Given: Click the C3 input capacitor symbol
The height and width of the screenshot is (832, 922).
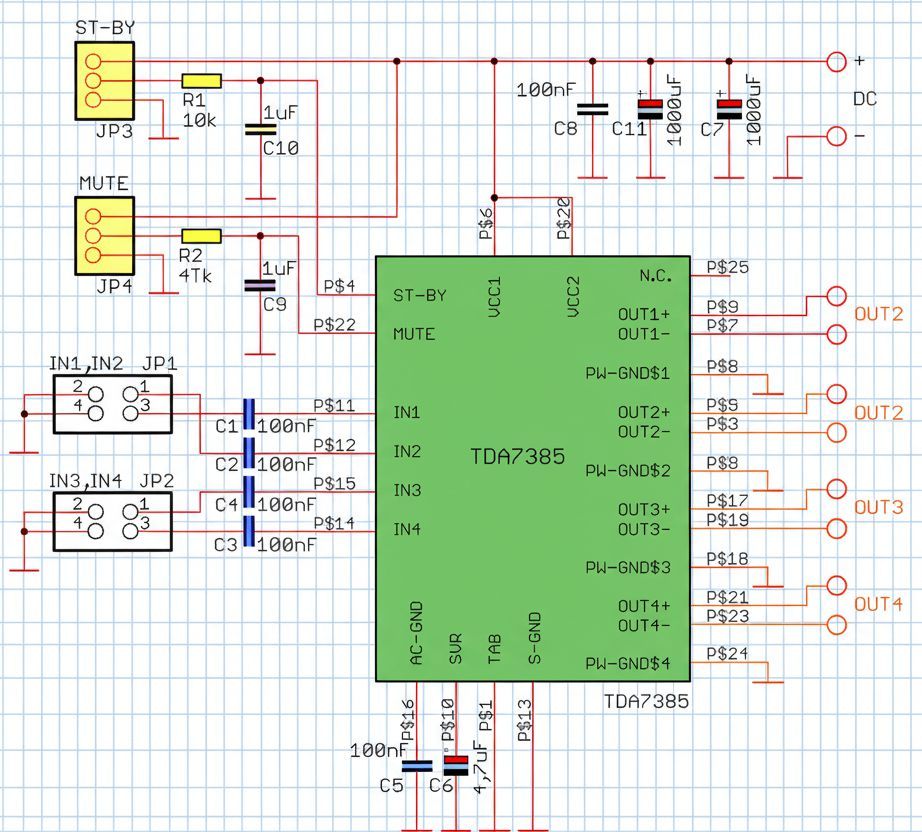Looking at the screenshot, I should (249, 532).
